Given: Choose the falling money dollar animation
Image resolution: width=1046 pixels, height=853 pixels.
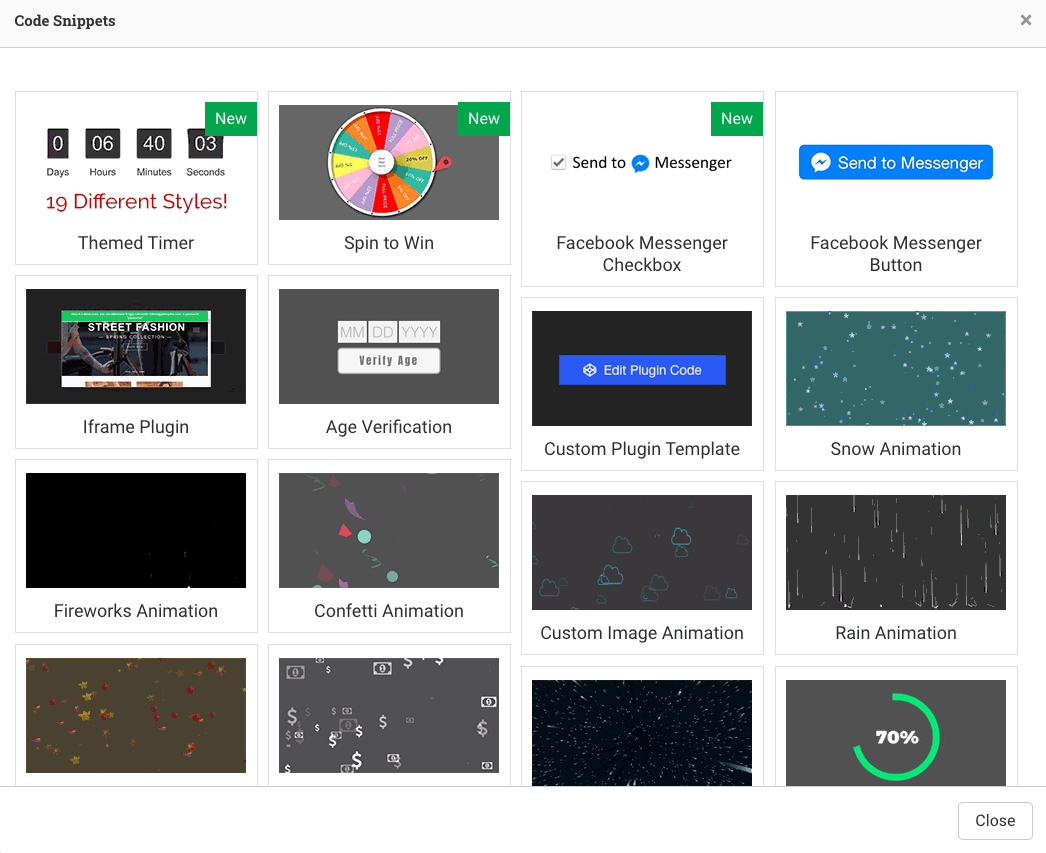Looking at the screenshot, I should pyautogui.click(x=388, y=715).
